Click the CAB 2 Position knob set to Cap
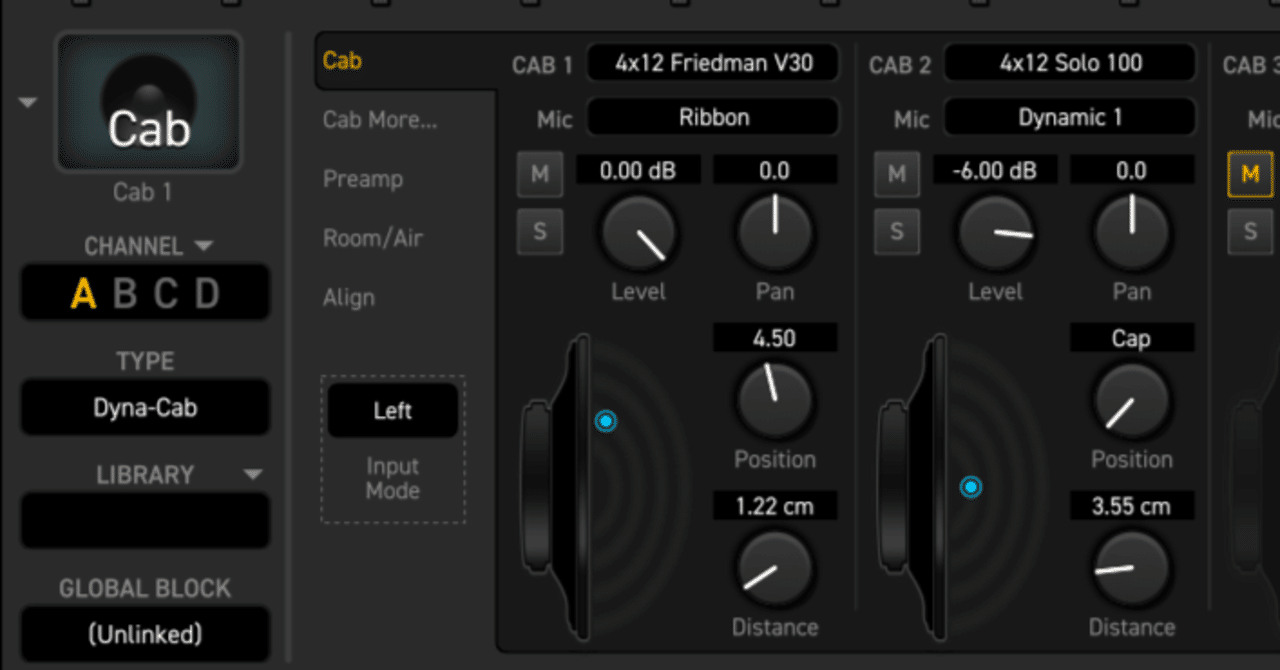 [x=1132, y=401]
